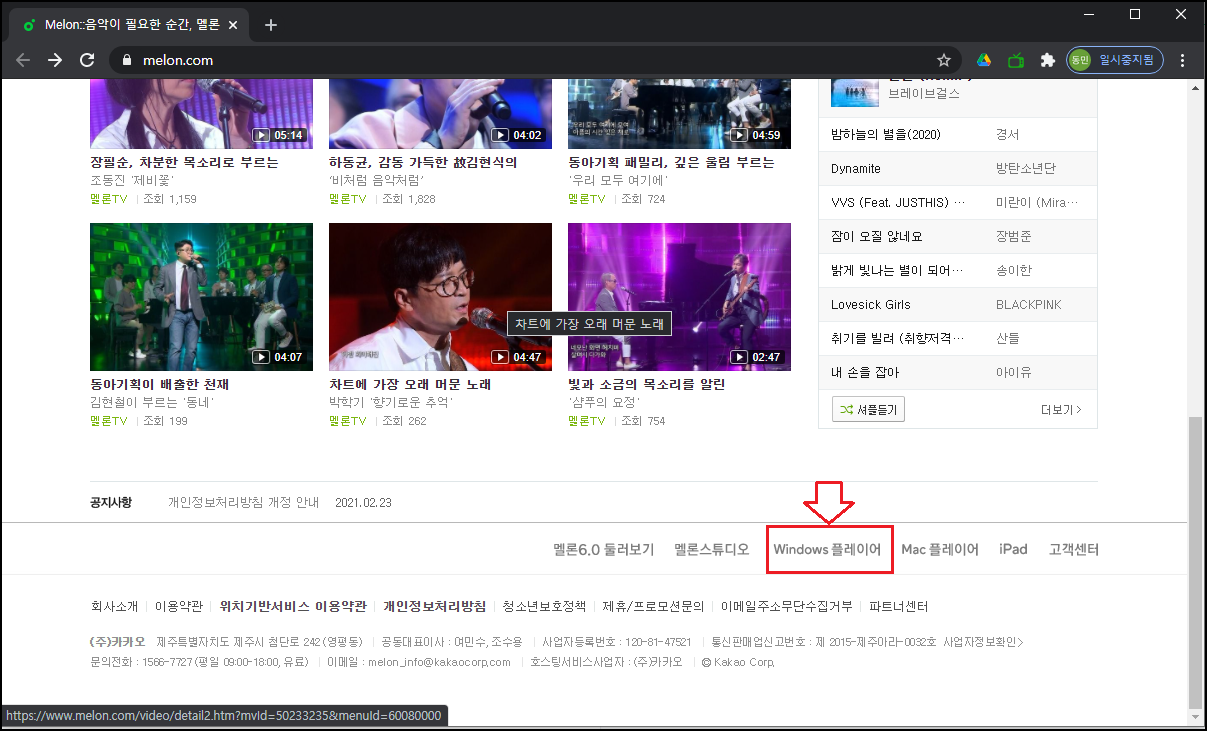The image size is (1207, 731).
Task: Open video title 빛과 소금의 목소리를 알린
Action: [x=646, y=384]
